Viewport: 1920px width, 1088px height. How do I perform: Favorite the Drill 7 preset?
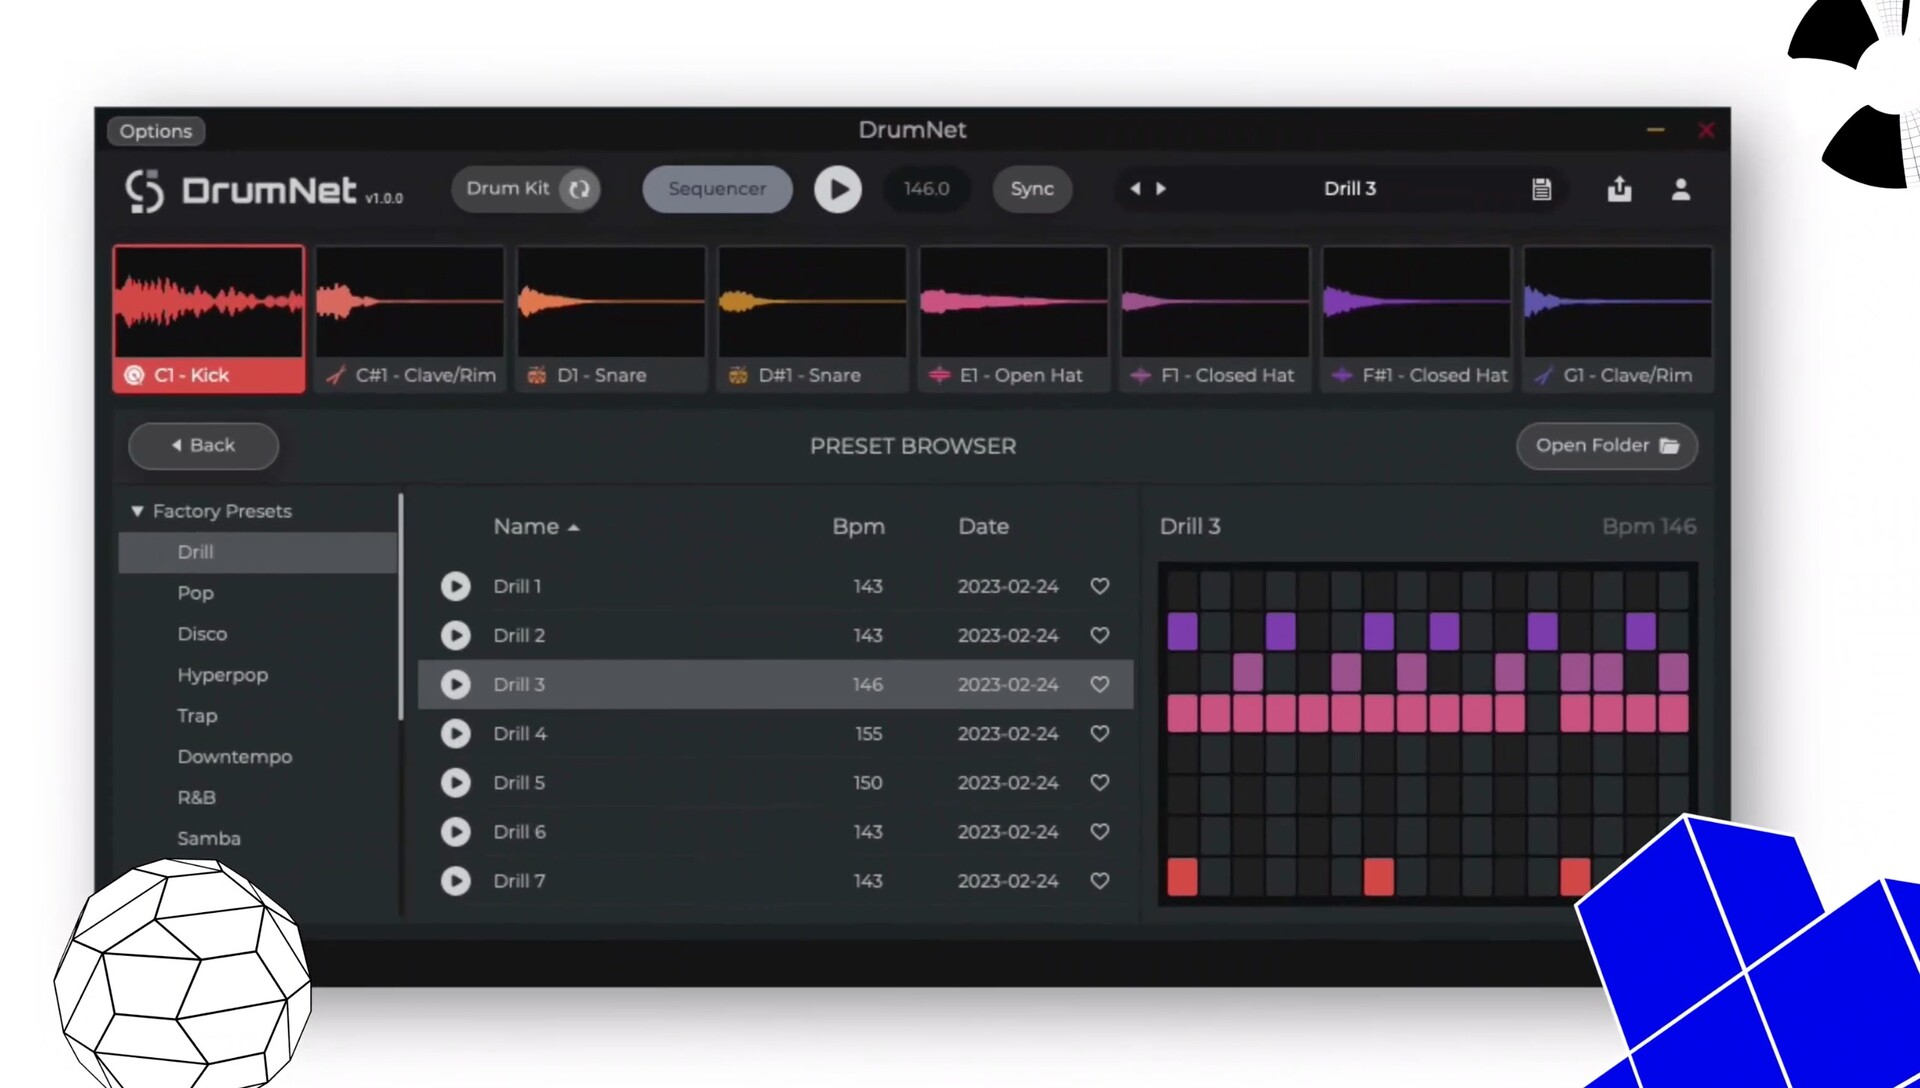click(x=1100, y=880)
